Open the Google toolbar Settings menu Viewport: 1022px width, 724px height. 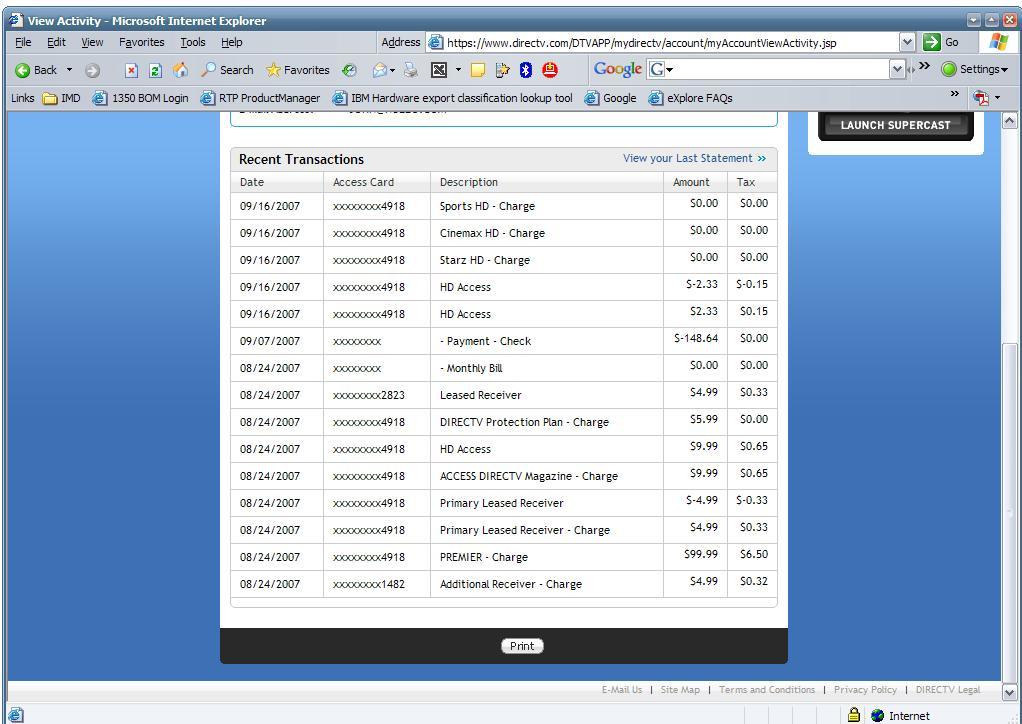[x=974, y=69]
